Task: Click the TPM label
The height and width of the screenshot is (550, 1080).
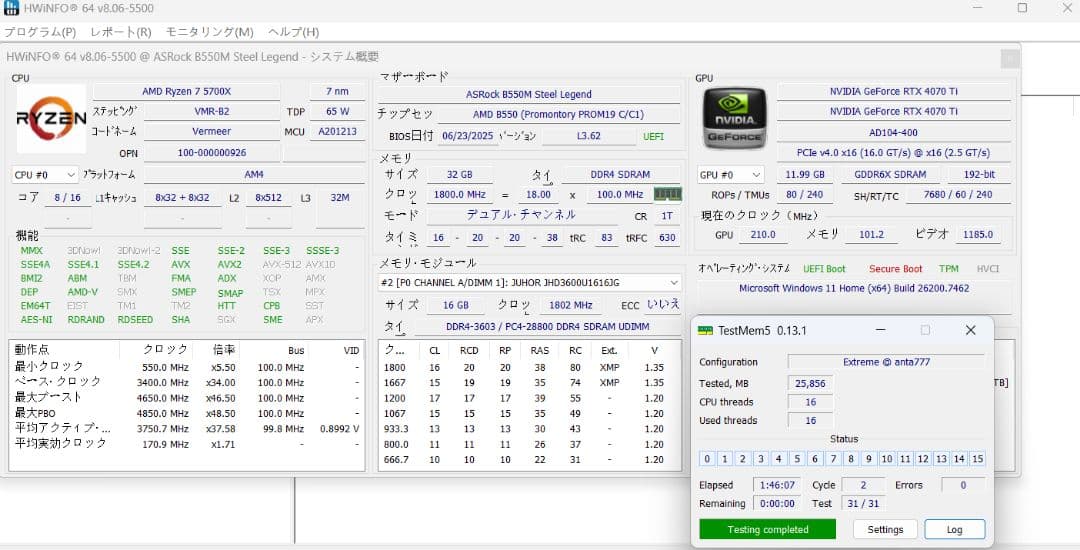Action: point(948,269)
